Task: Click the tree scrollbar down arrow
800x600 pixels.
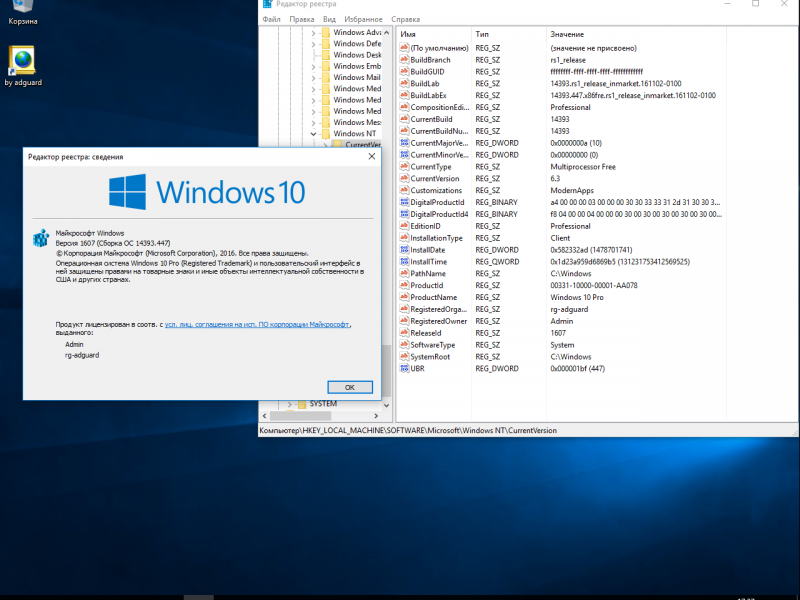Action: point(386,405)
